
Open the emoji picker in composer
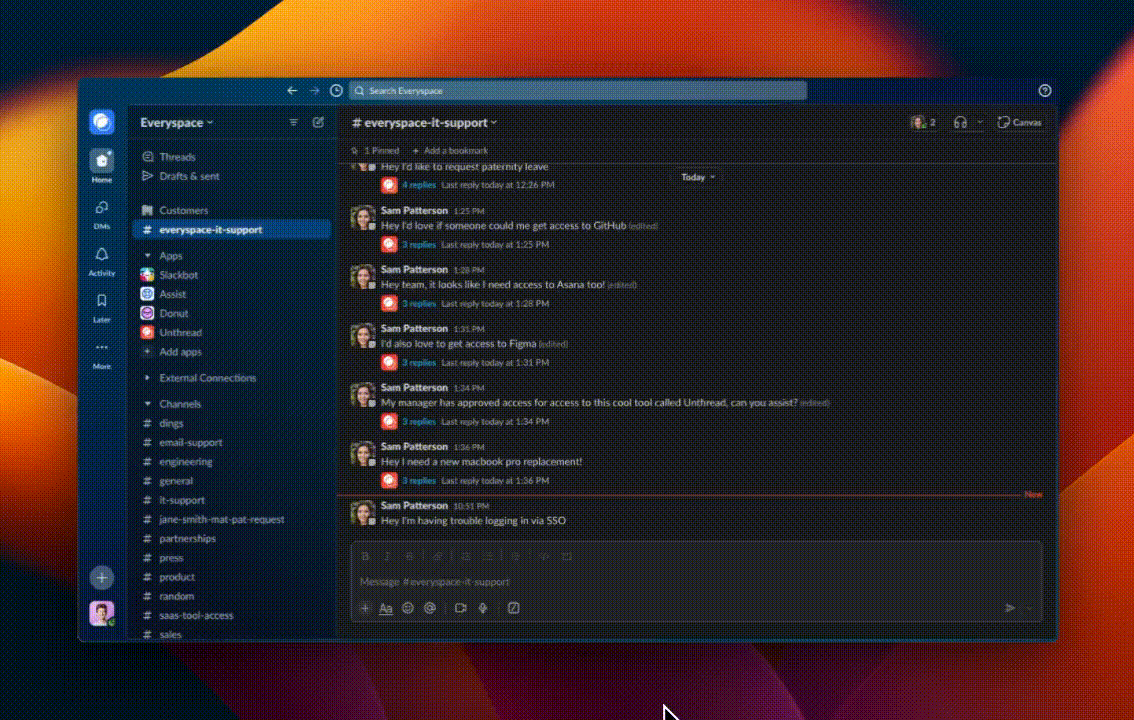coord(408,608)
